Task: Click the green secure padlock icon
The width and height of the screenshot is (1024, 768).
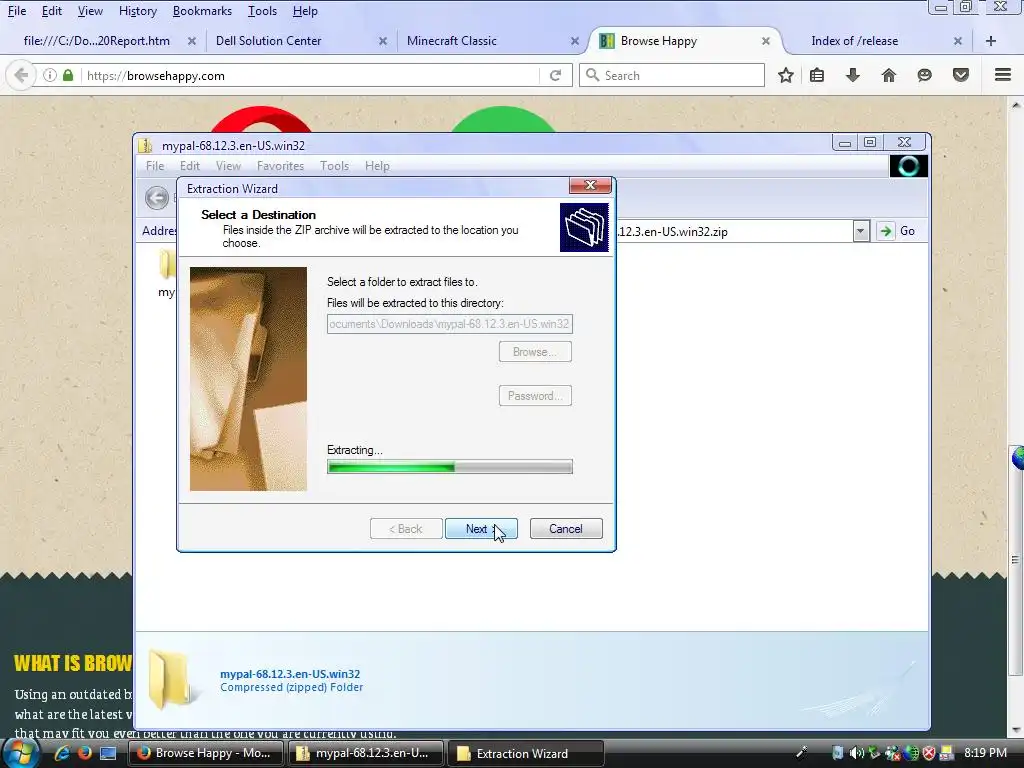Action: [68, 75]
